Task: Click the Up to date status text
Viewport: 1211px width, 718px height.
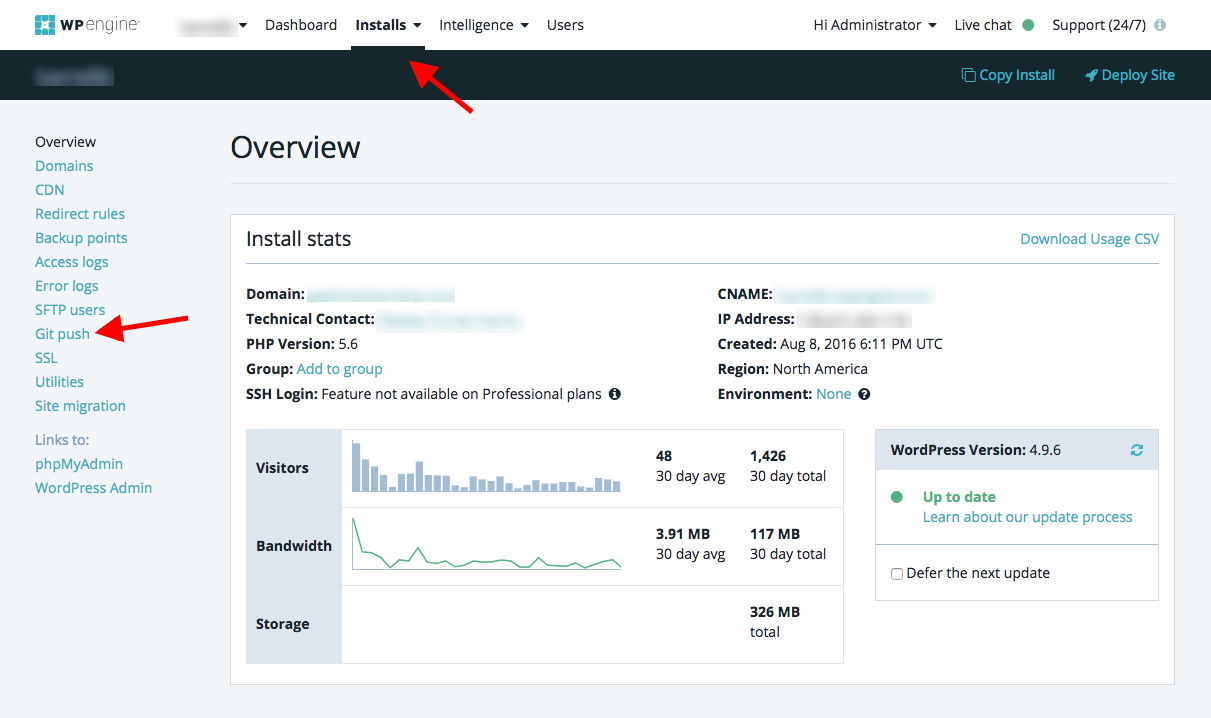Action: (959, 497)
